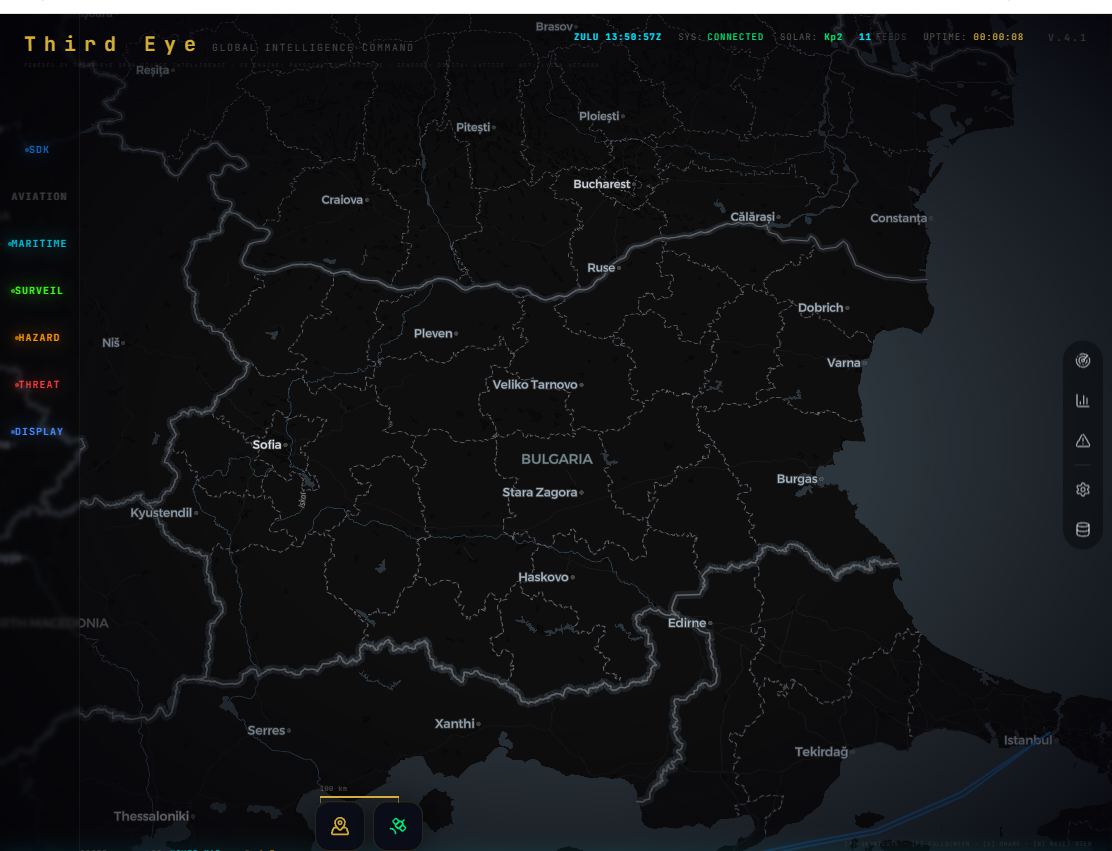Click the SYS CONNECTED status indicator
Viewport: 1112px width, 851px height.
[x=721, y=37]
